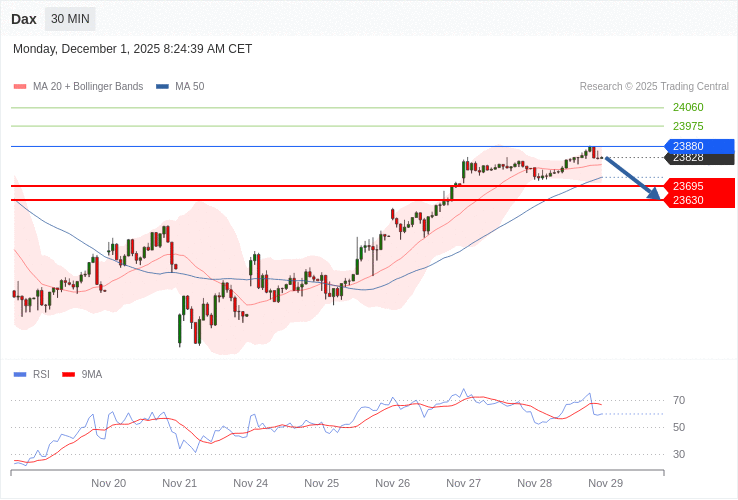Image resolution: width=738 pixels, height=500 pixels.
Task: Select Nov 25 on the date axis
Action: coord(321,483)
